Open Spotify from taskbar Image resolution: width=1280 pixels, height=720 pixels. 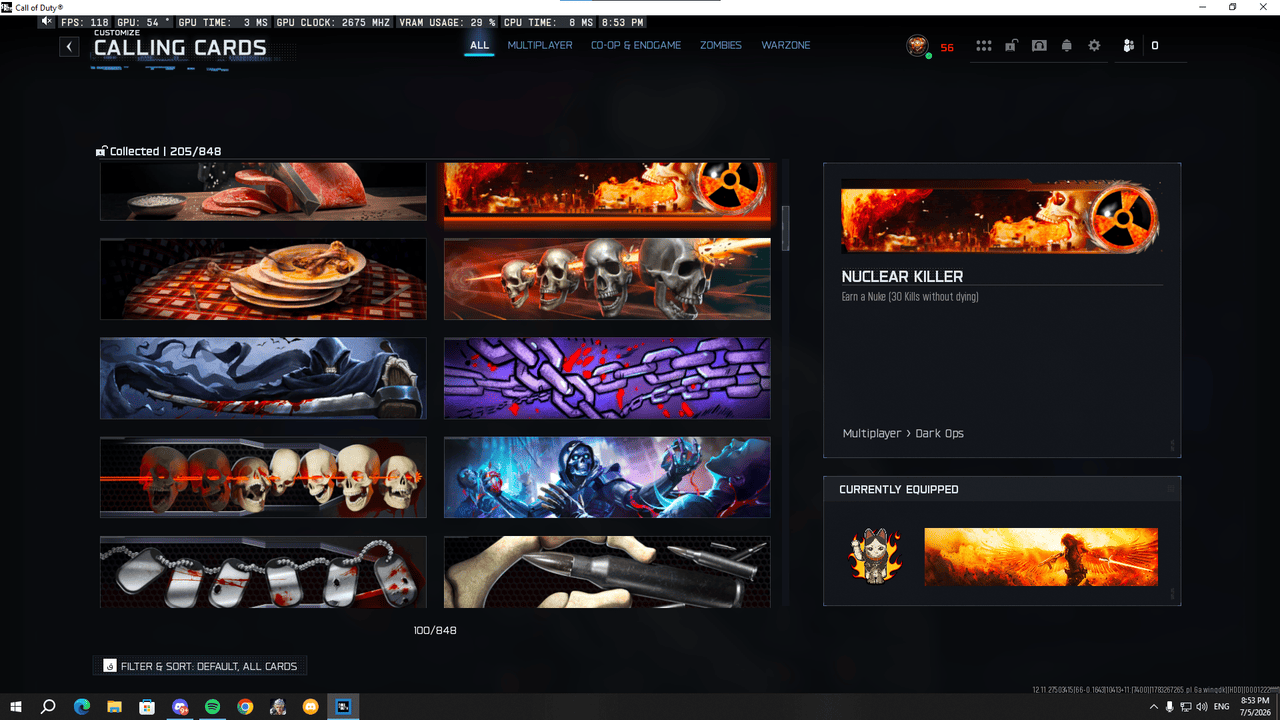pos(212,707)
